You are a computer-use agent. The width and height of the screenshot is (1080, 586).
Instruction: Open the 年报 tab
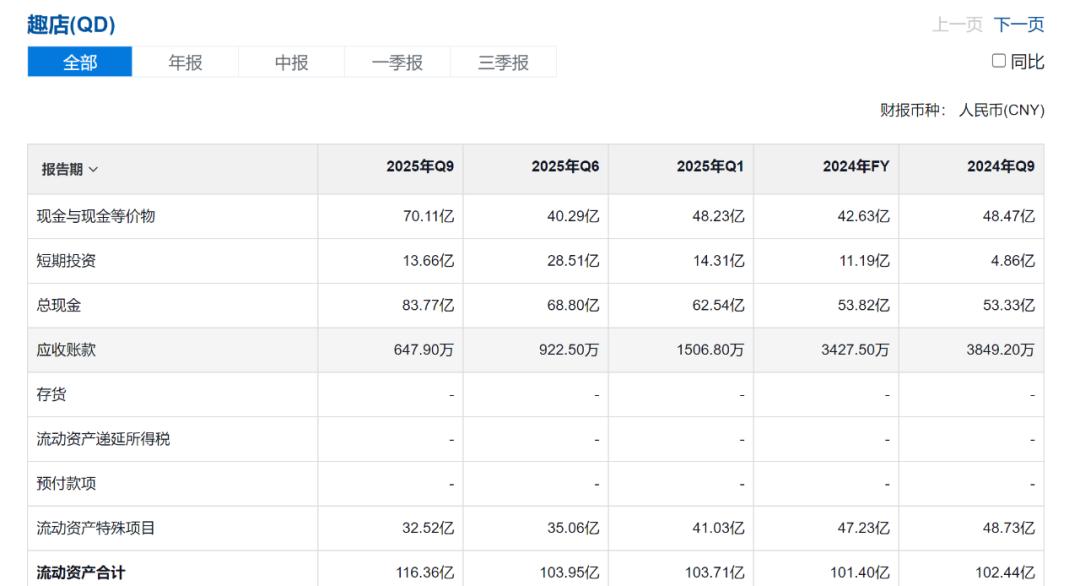(185, 62)
